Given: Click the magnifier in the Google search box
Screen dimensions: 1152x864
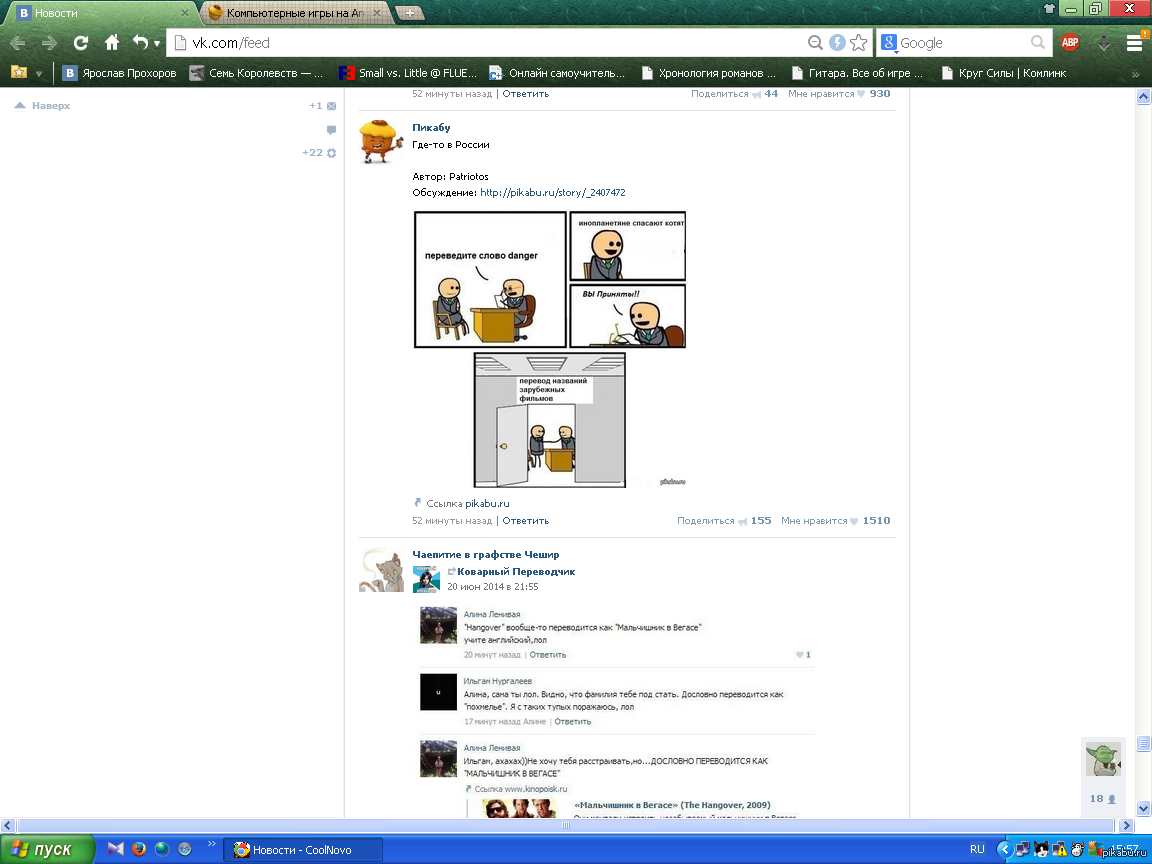Looking at the screenshot, I should tap(1037, 43).
